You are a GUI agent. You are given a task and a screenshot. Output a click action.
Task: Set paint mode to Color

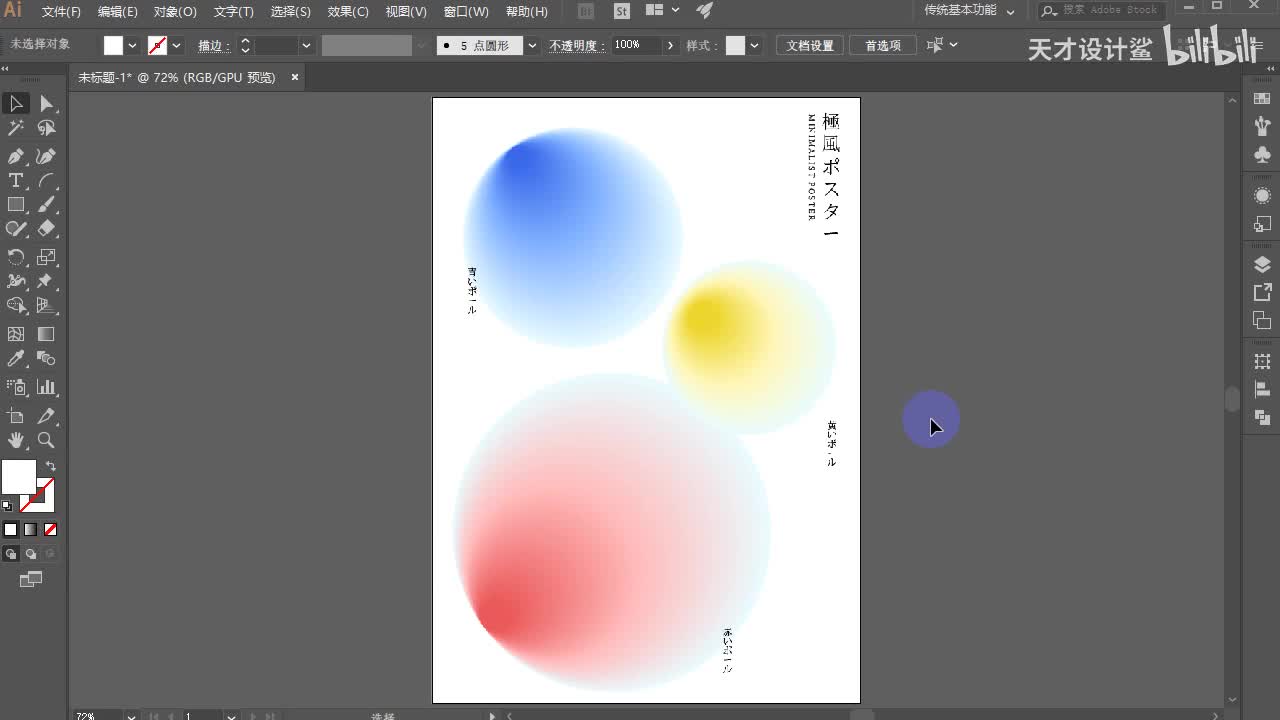[11, 529]
